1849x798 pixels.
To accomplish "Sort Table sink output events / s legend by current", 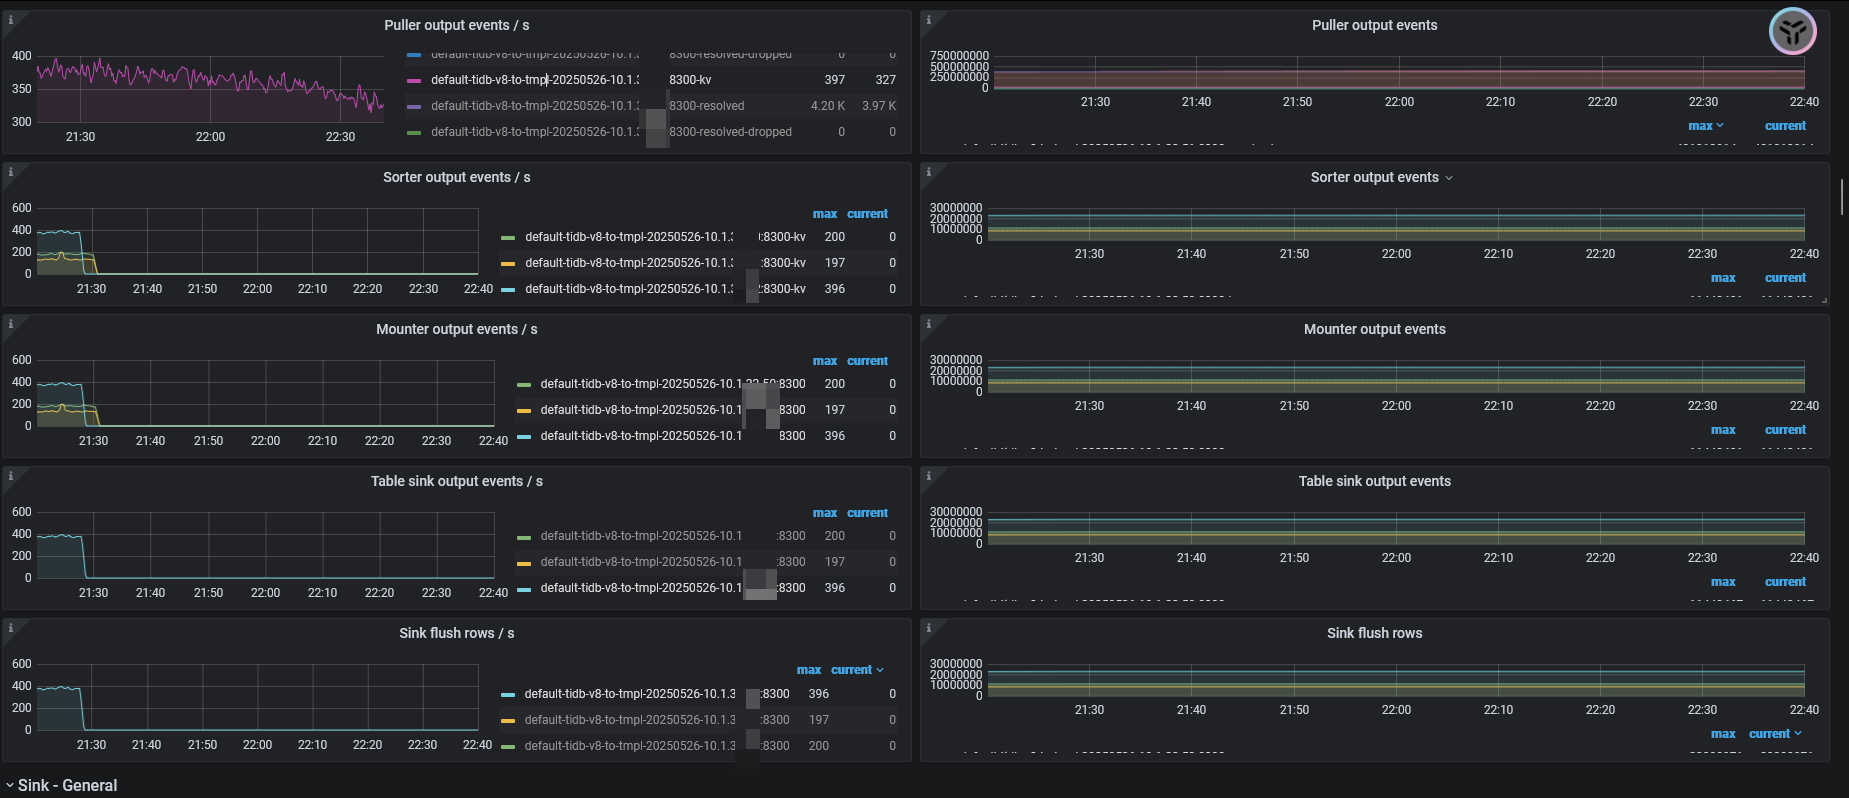I will tap(867, 513).
